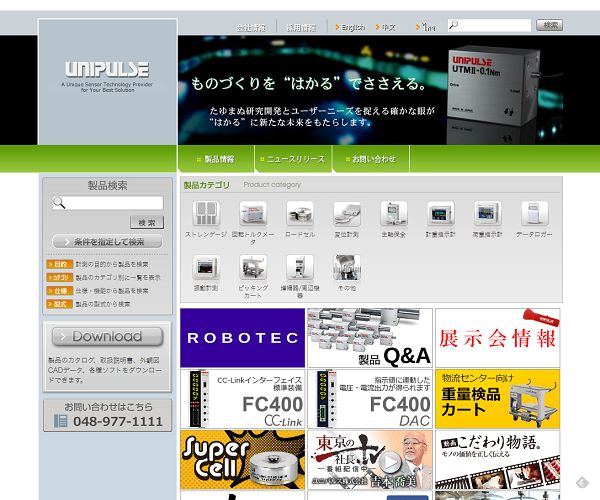The height and width of the screenshot is (500, 600).
Task: Open the FC400 DAC banner
Action: 370,399
